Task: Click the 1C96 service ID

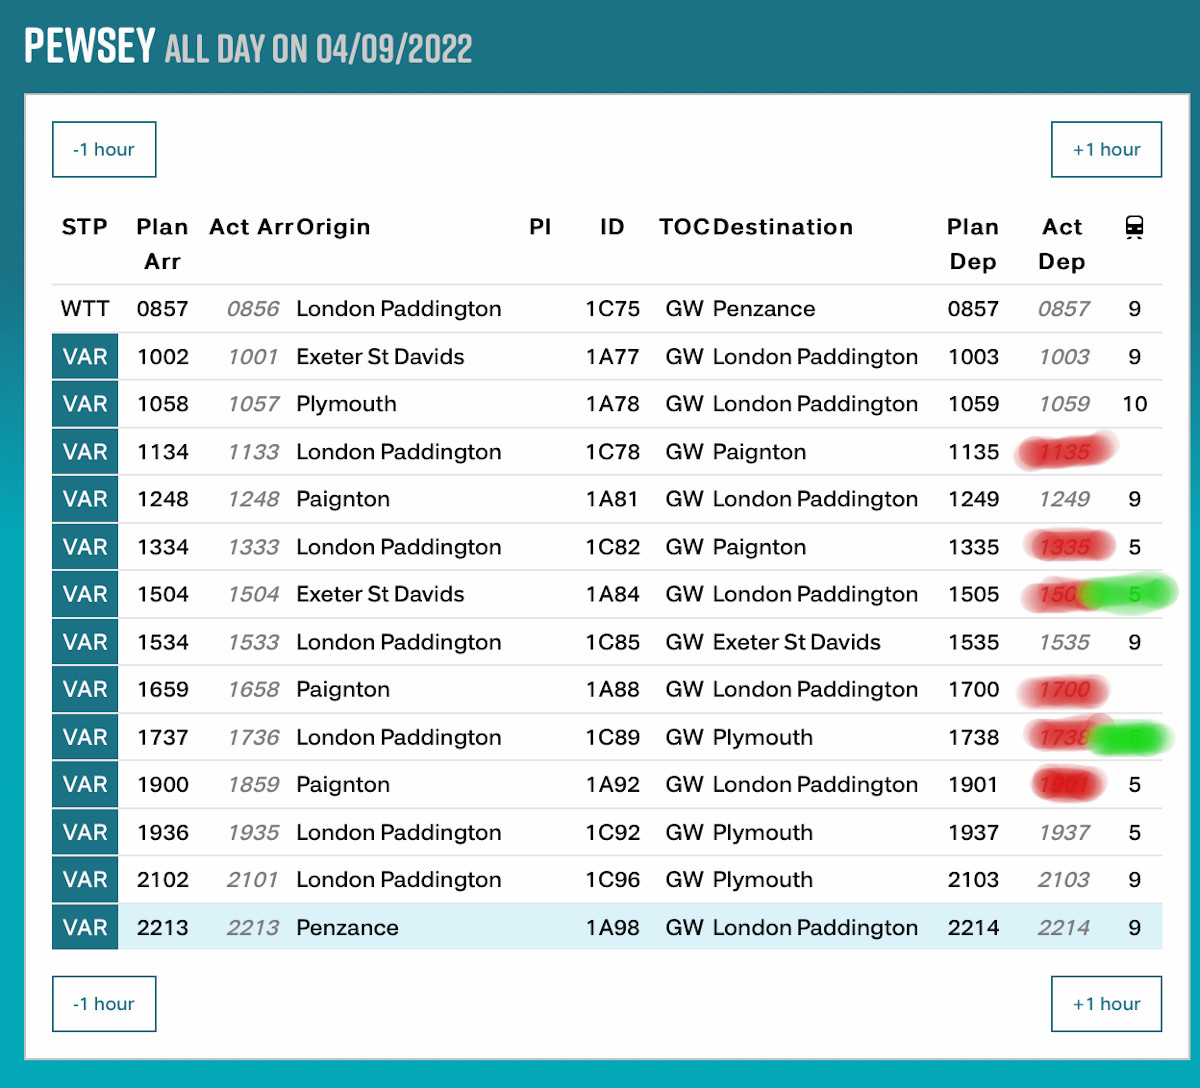Action: click(612, 880)
